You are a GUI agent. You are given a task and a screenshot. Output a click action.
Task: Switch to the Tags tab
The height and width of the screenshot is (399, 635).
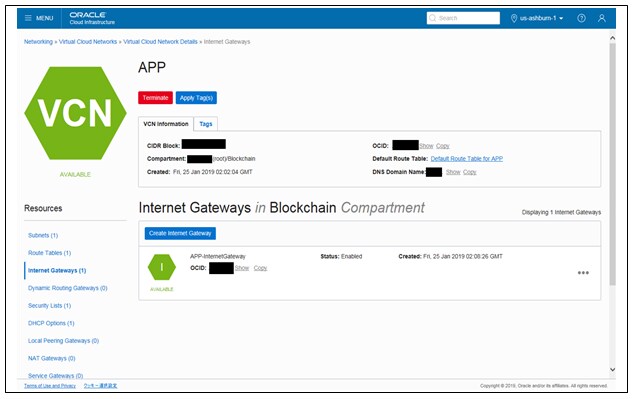click(x=206, y=124)
